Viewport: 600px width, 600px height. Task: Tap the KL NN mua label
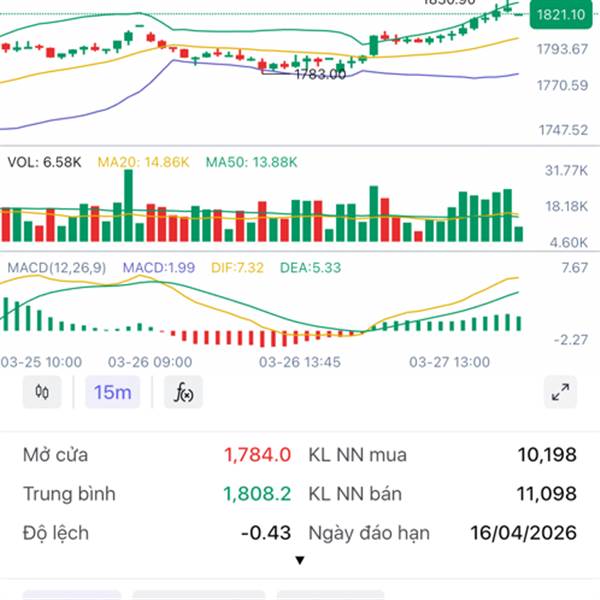point(357,455)
